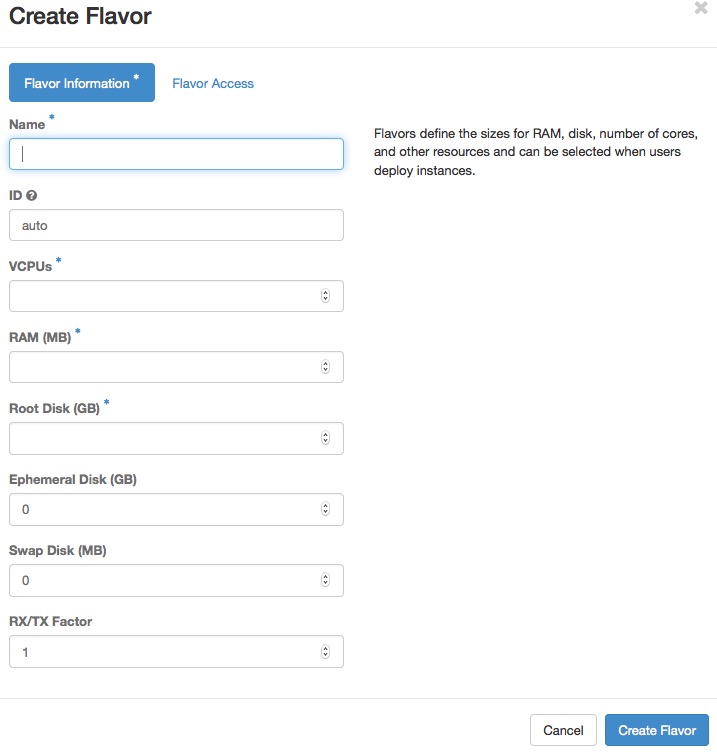Viewport: 717px width, 753px height.
Task: Click the Ephemeral Disk stepper arrows
Action: tap(325, 509)
